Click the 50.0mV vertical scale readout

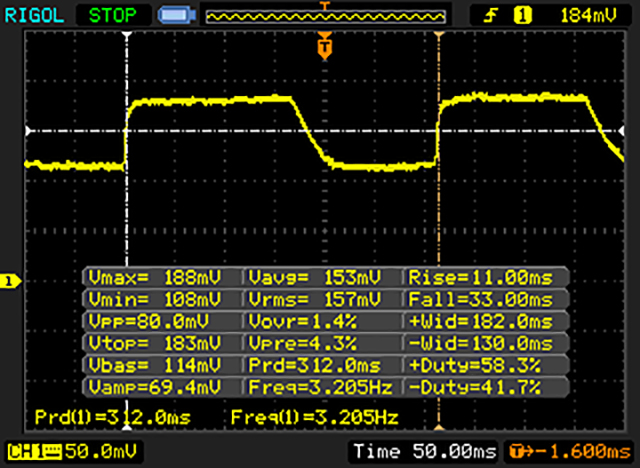[x=100, y=451]
